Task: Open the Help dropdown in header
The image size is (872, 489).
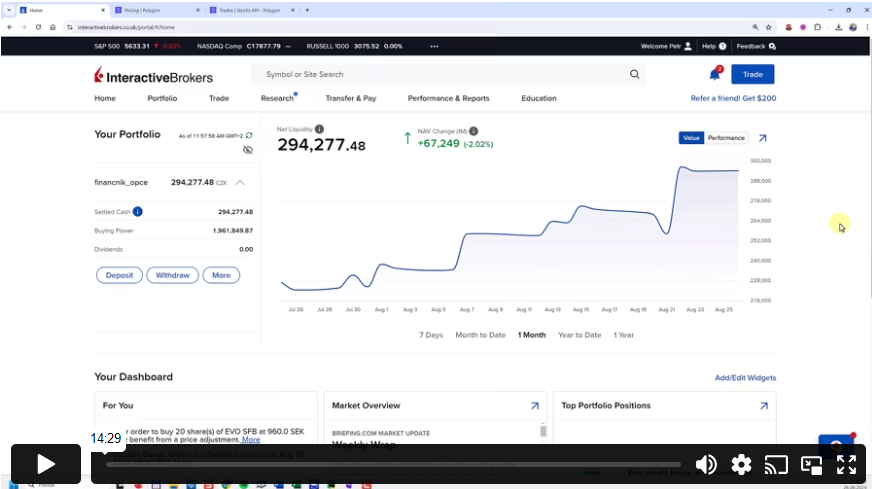Action: (x=711, y=46)
